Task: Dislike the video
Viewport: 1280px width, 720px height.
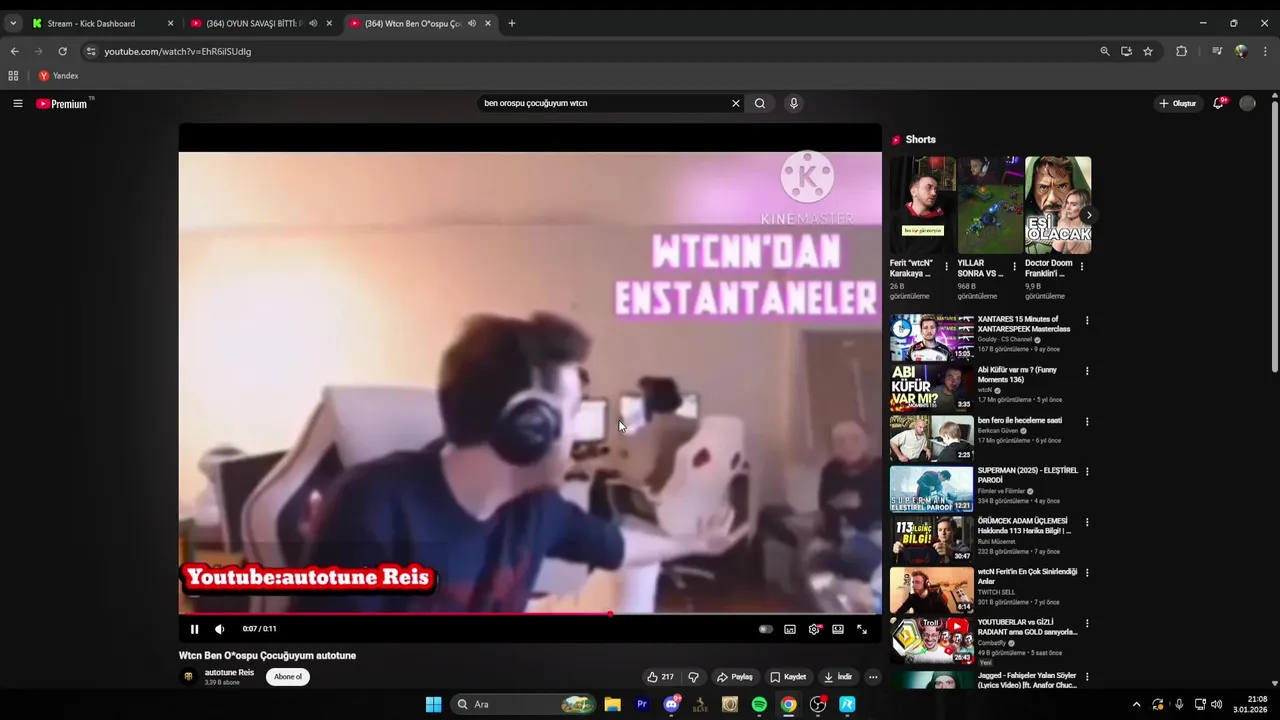Action: pyautogui.click(x=693, y=677)
